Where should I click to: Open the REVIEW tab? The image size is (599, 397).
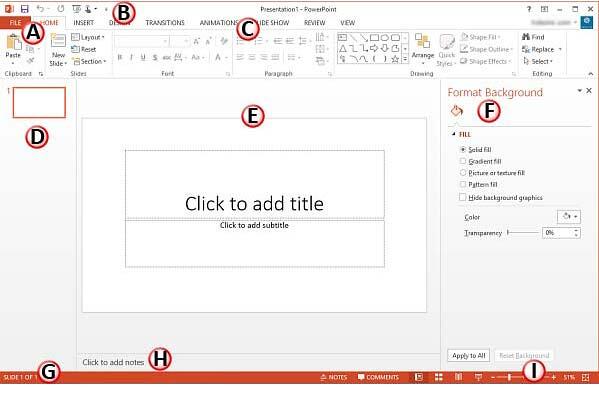(x=314, y=23)
